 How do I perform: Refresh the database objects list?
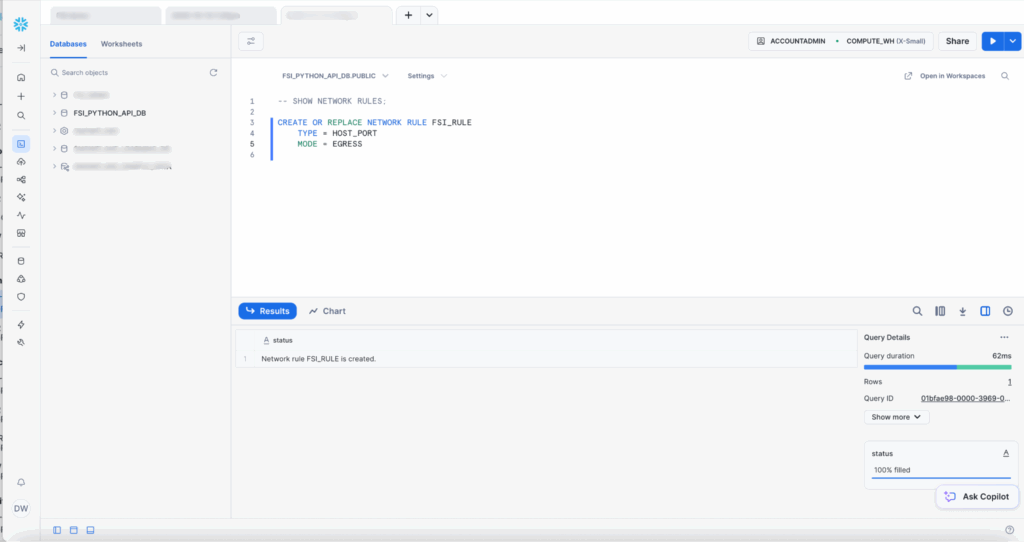click(213, 73)
